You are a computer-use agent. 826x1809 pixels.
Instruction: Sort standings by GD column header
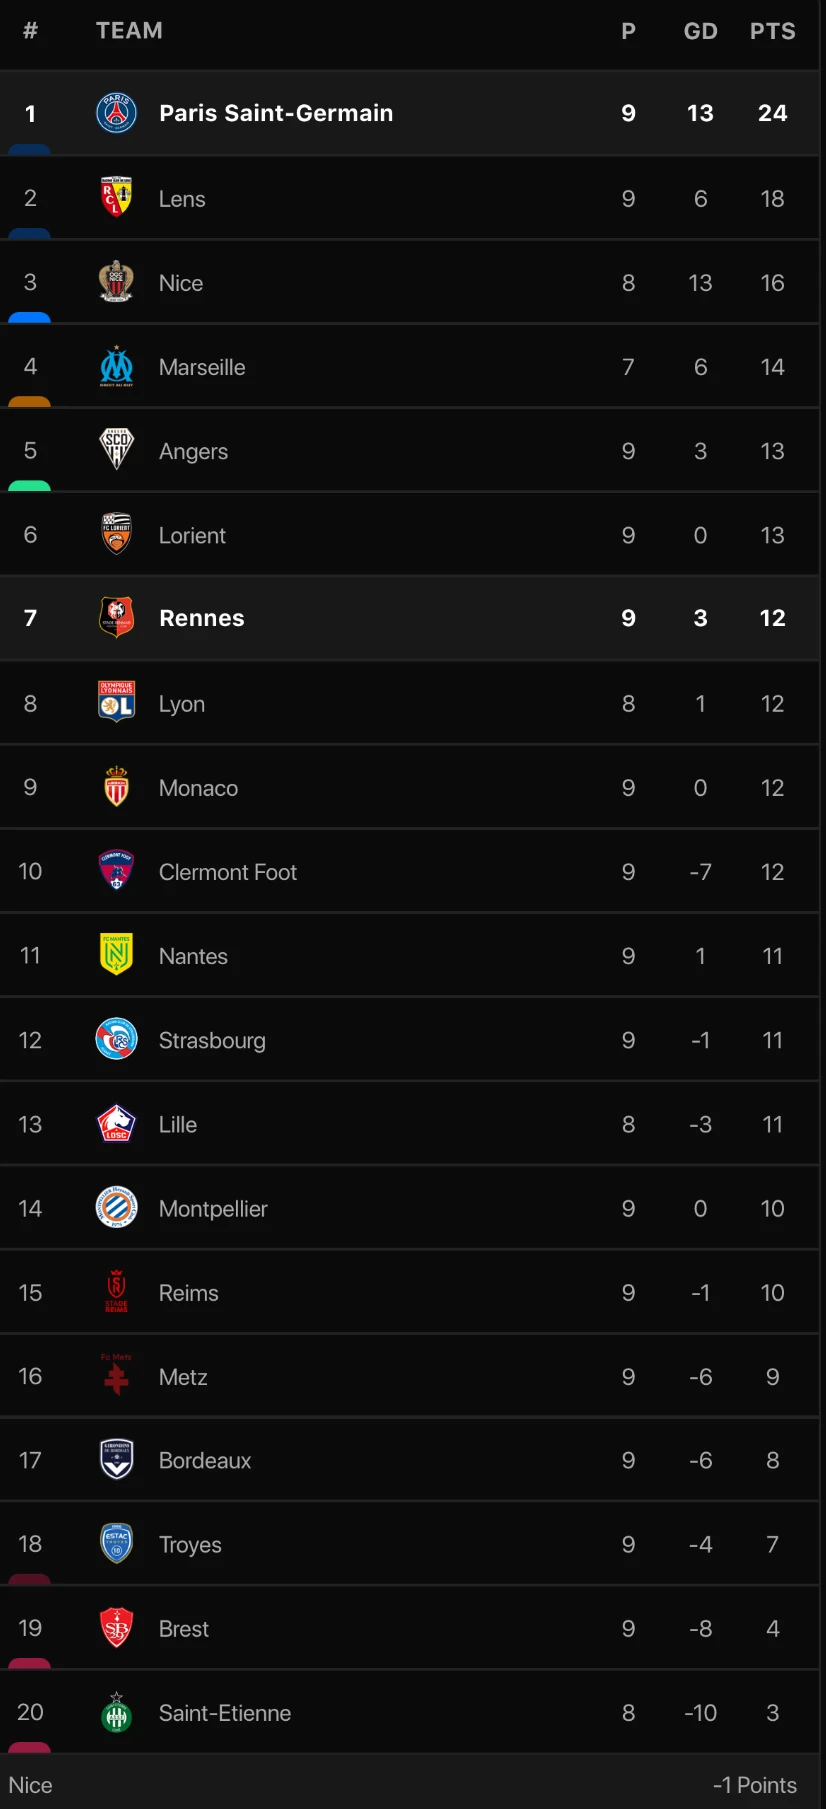coord(700,31)
